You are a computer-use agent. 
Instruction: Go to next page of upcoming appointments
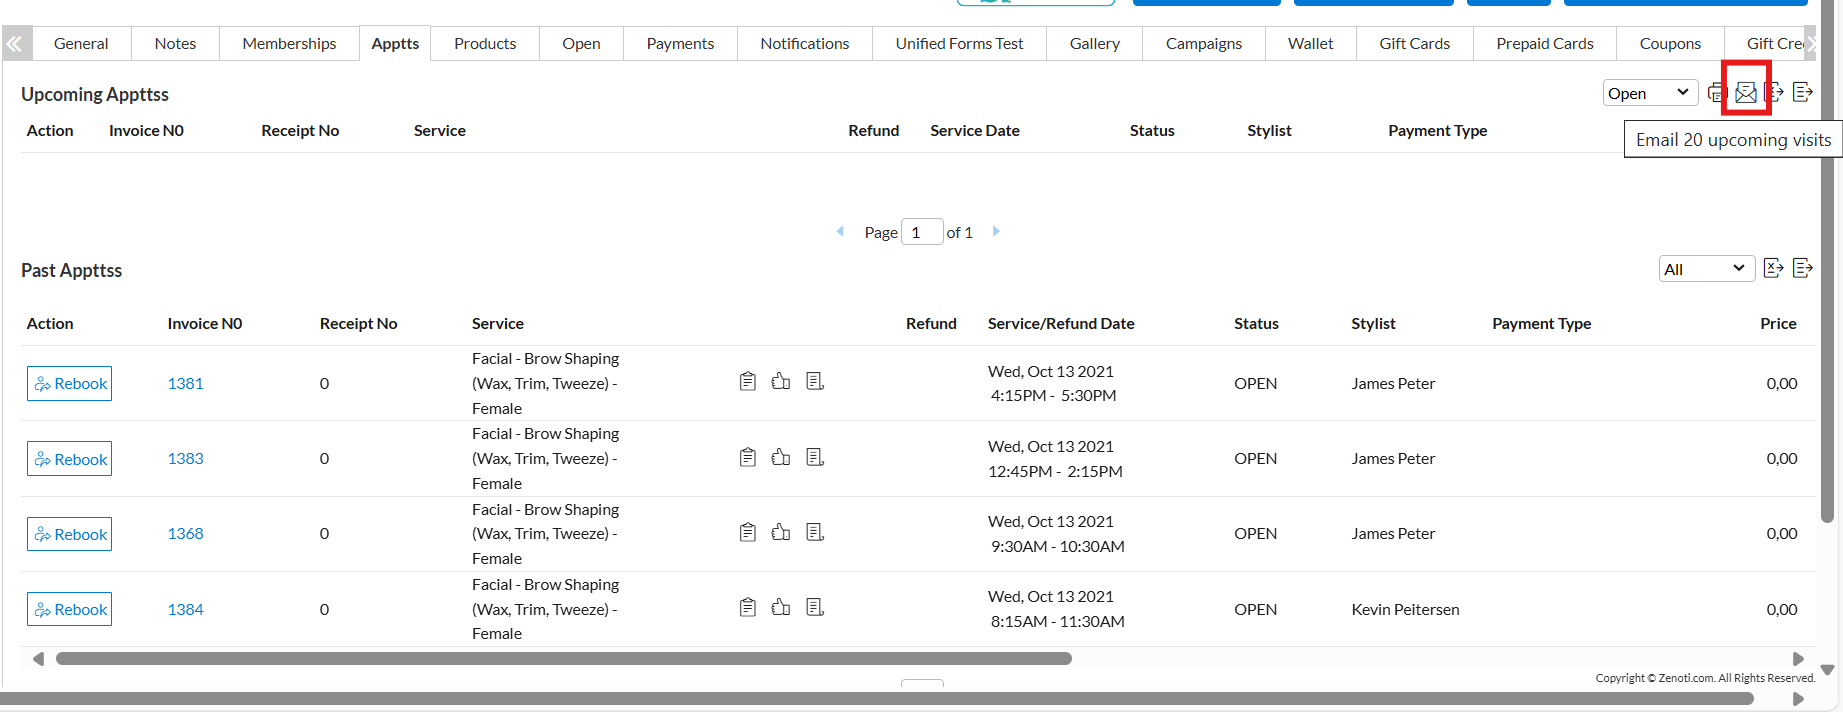(x=996, y=231)
